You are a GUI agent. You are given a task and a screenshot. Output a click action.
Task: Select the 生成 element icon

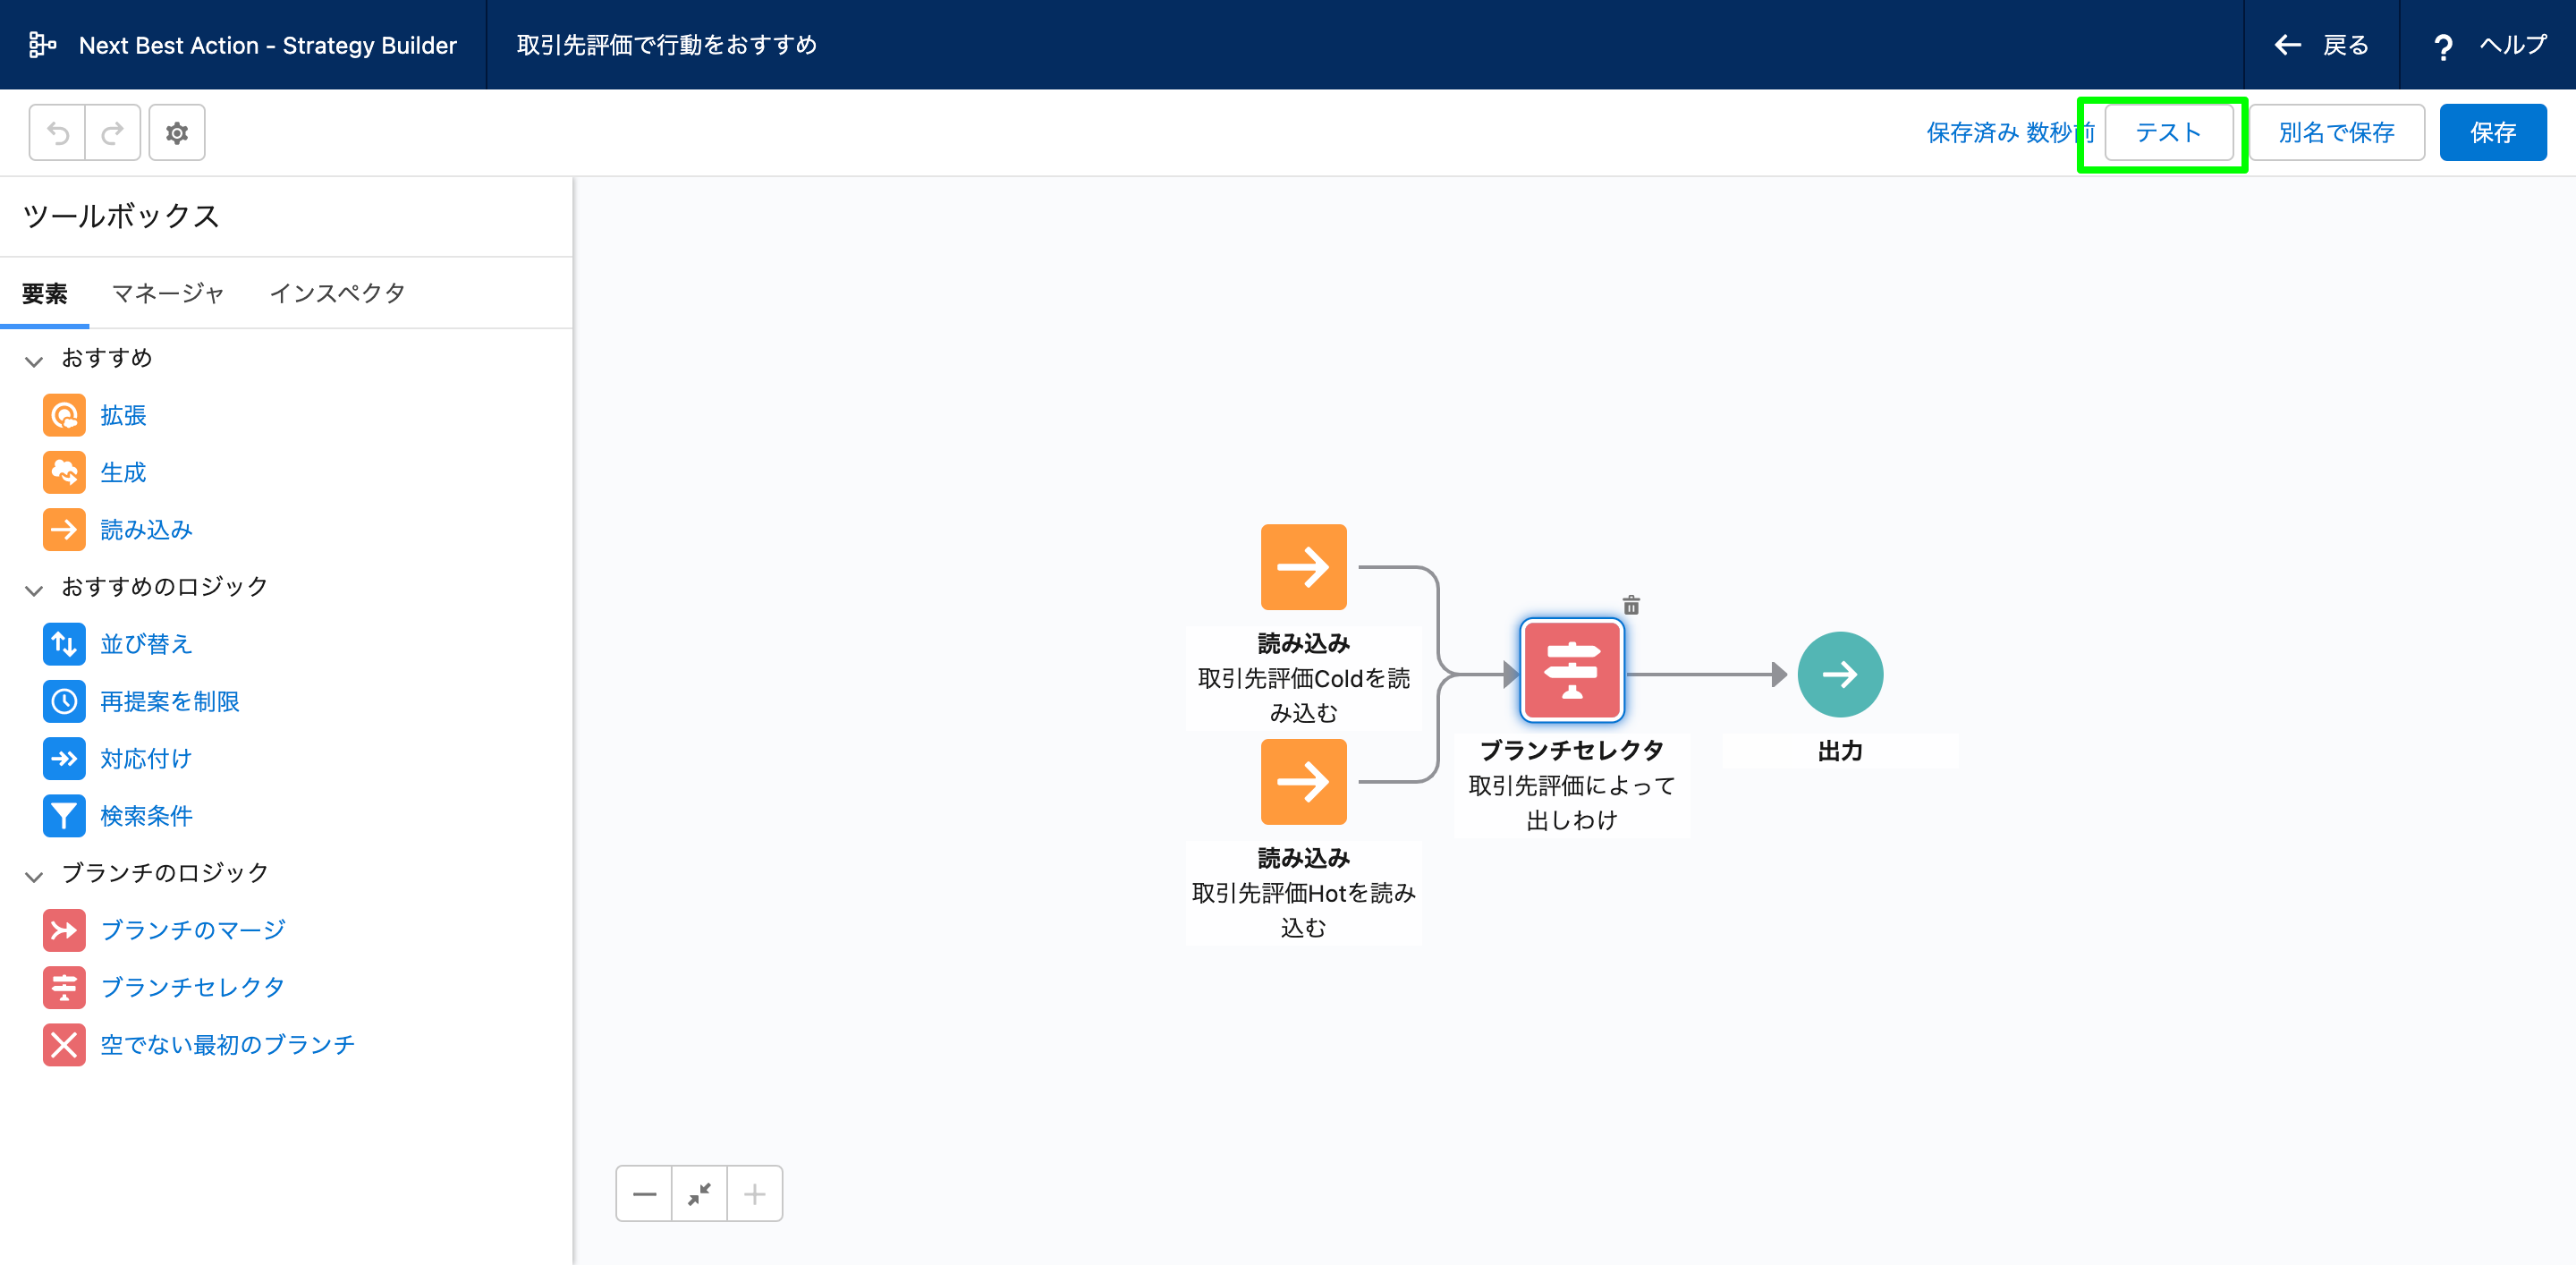(64, 472)
